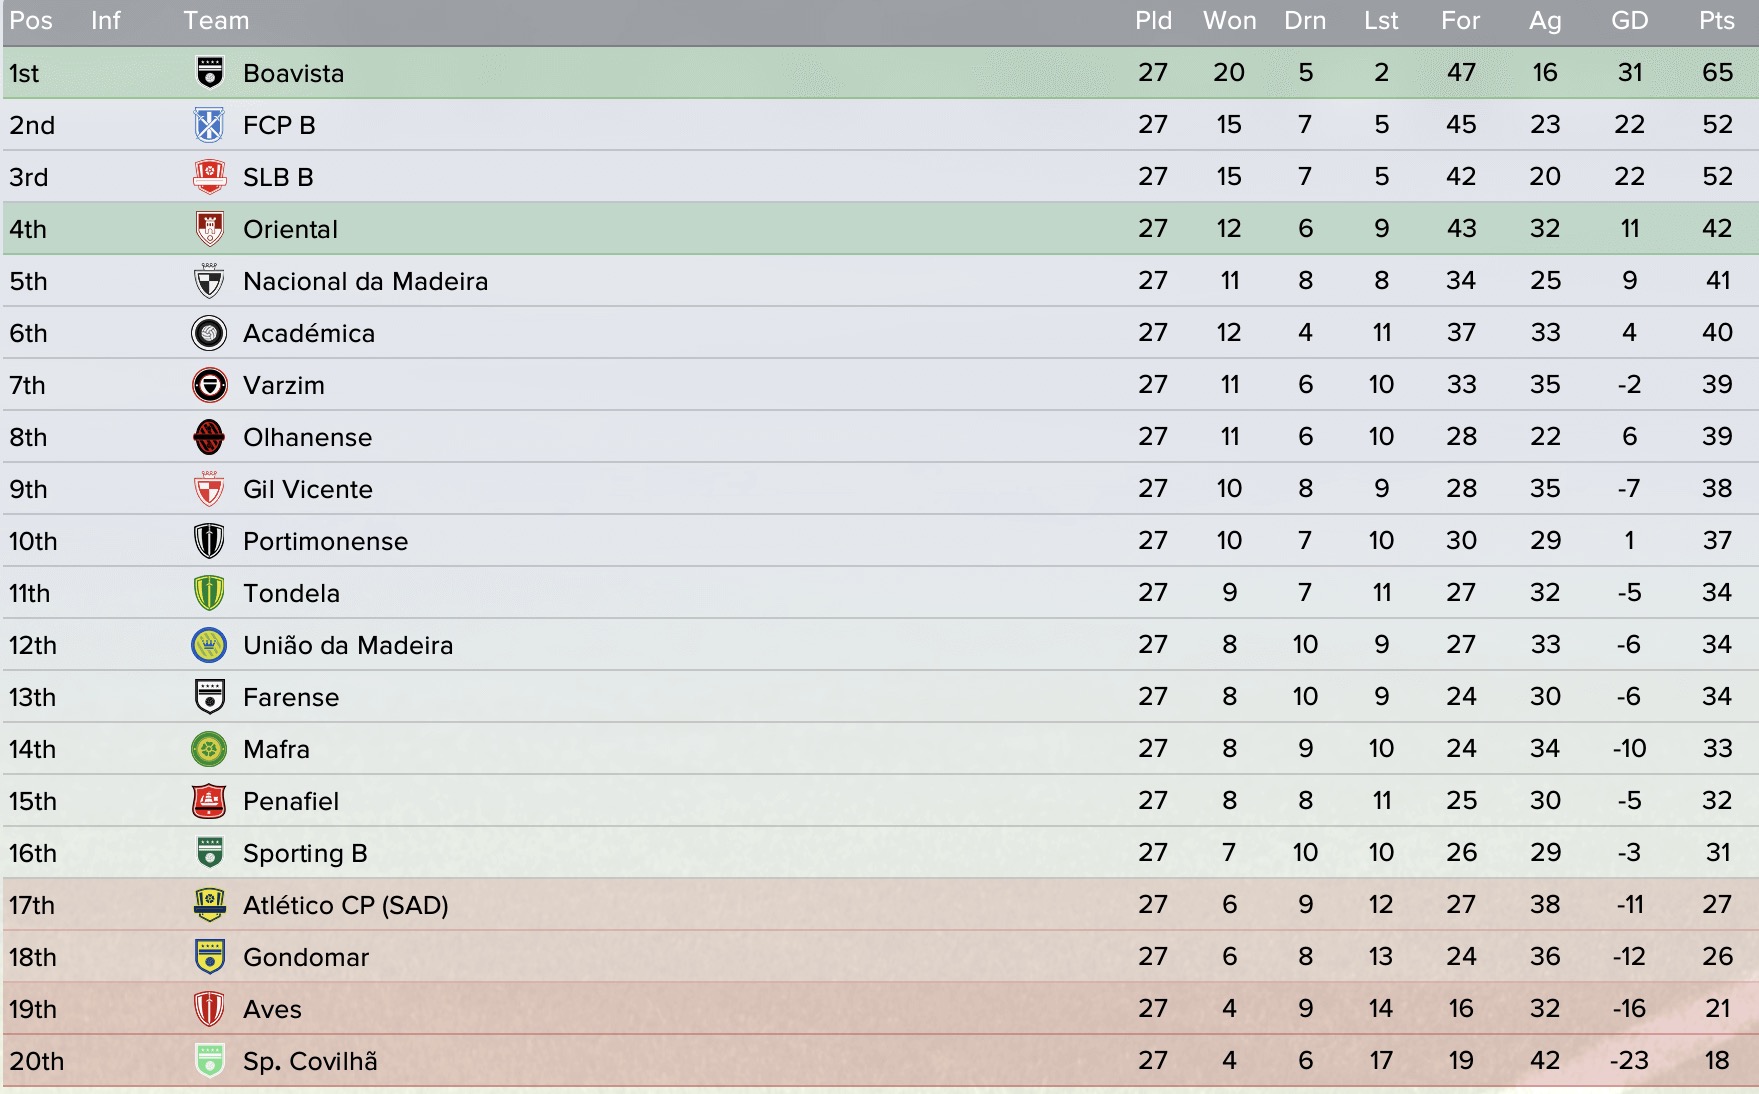Open Nacional da Madeira team link
The image size is (1759, 1094).
click(x=365, y=281)
